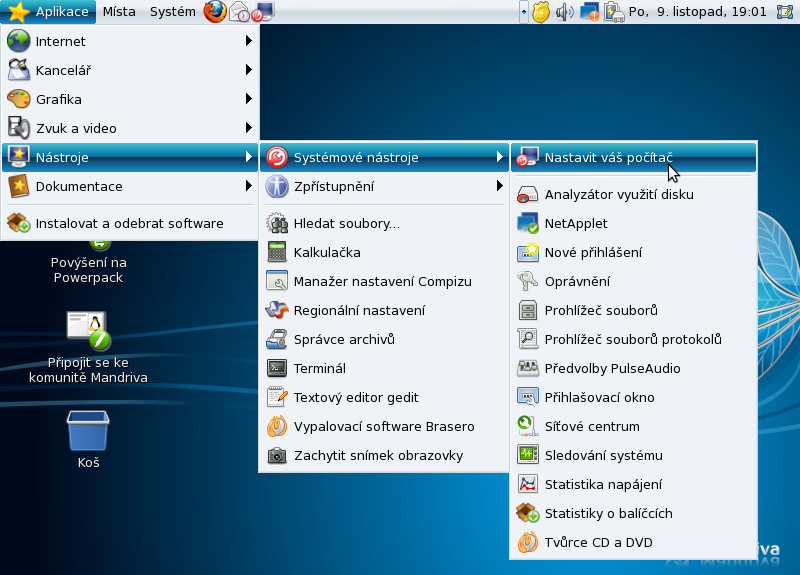Click the Síťové centrum icon
Screen dimensions: 800x575
528,426
